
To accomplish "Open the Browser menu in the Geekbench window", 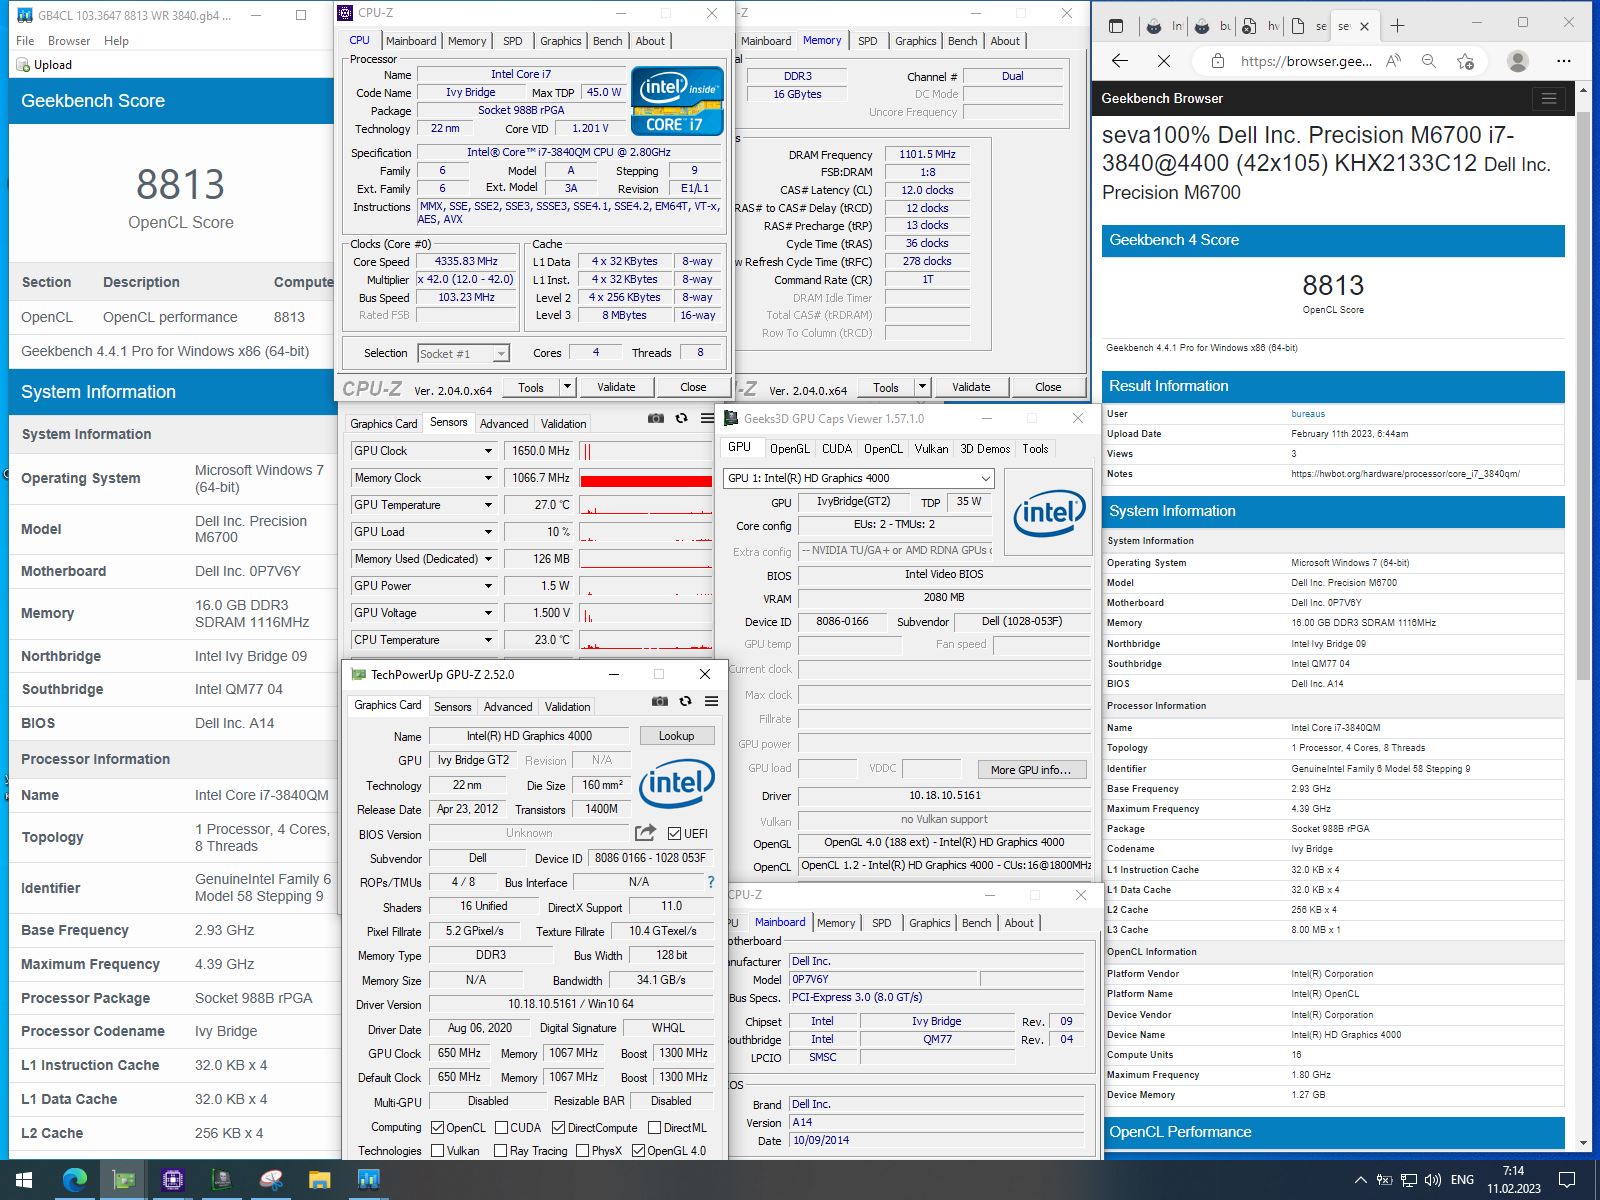I will (69, 41).
